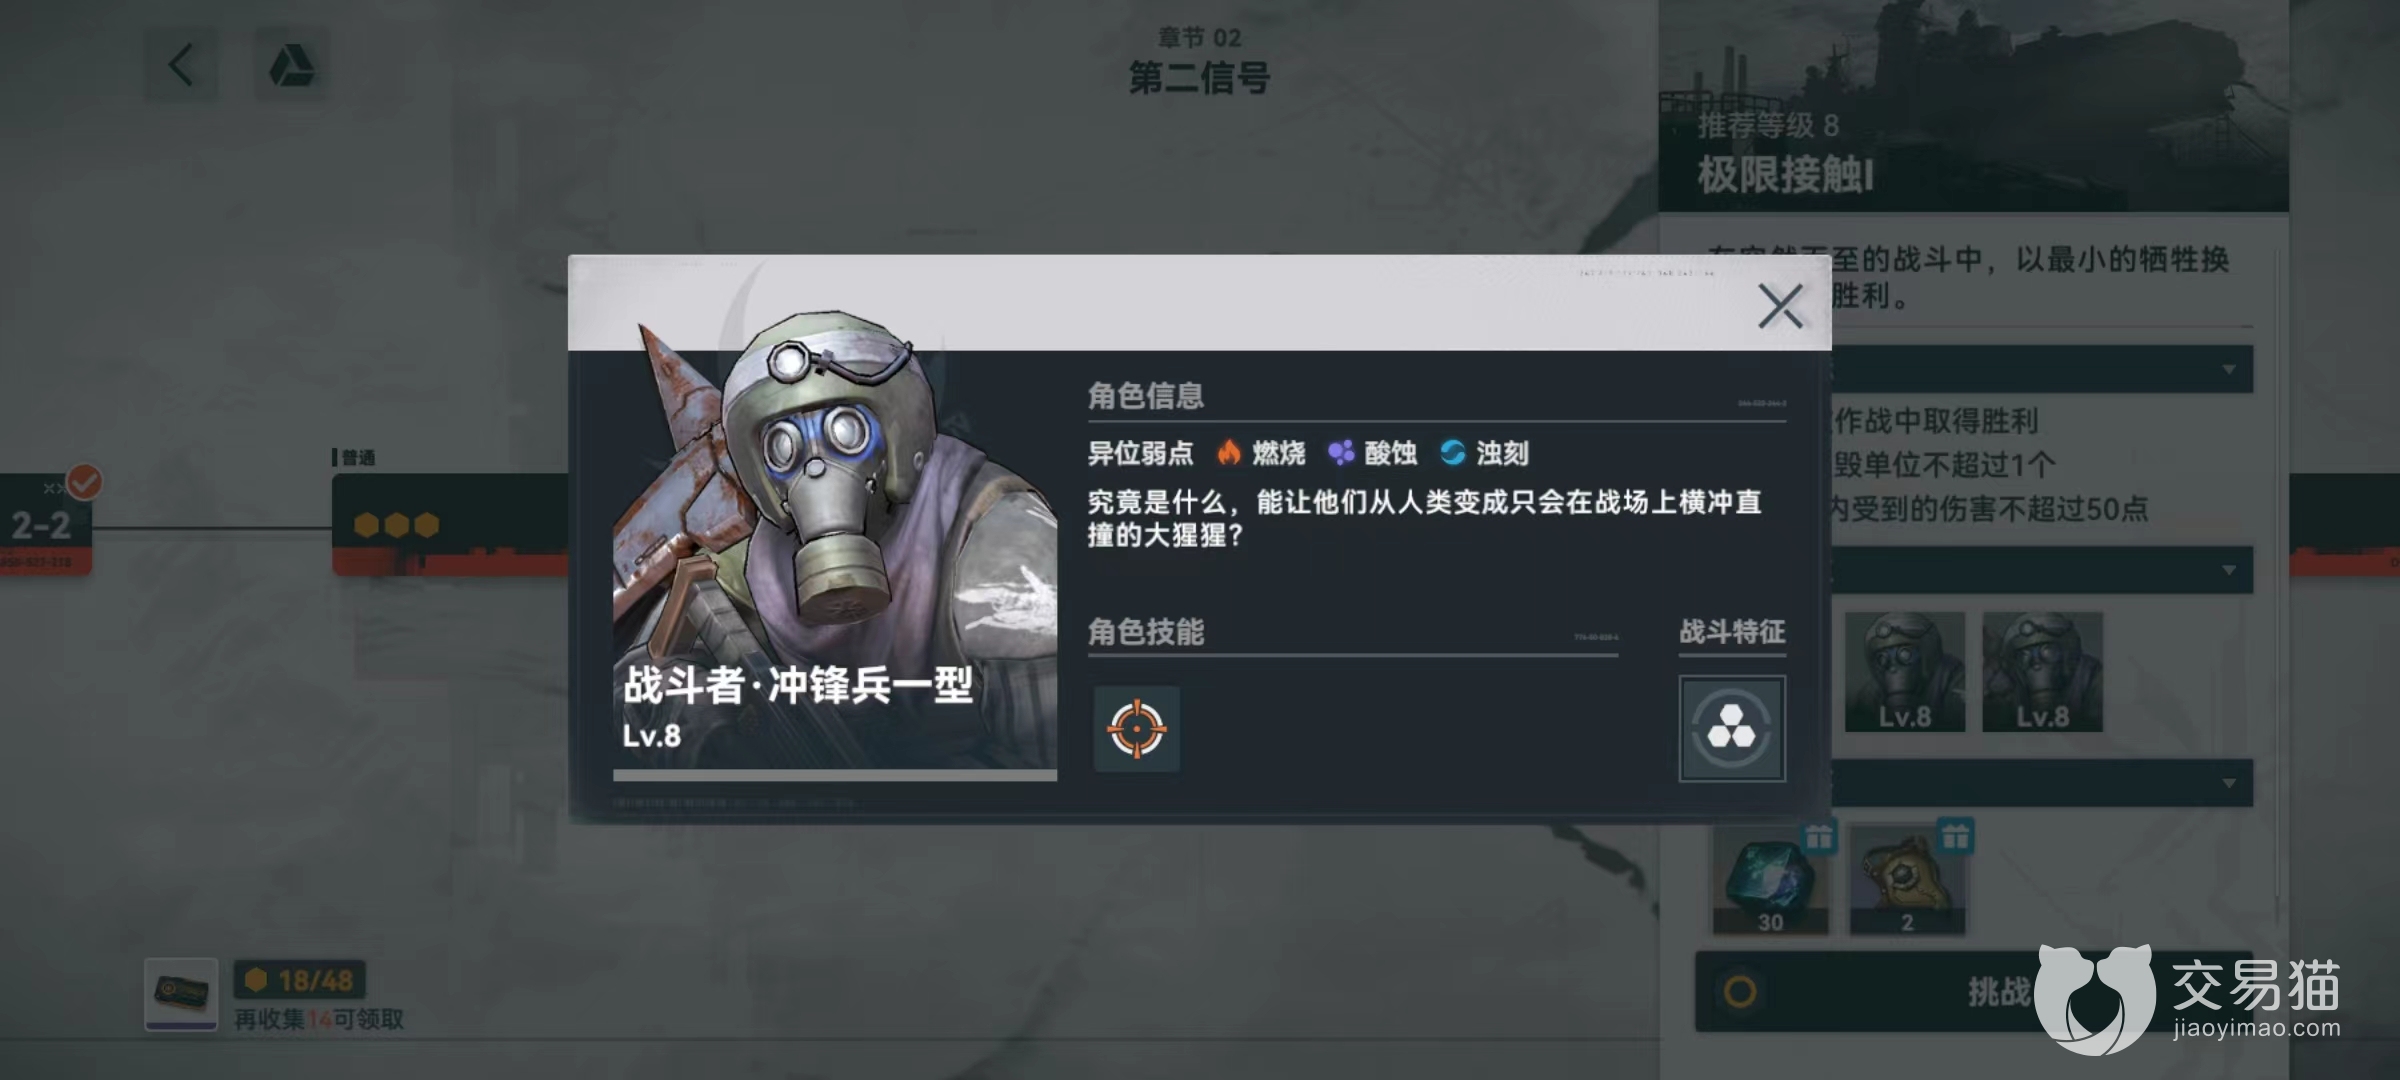
Task: Go back with the left arrow
Action: [182, 66]
